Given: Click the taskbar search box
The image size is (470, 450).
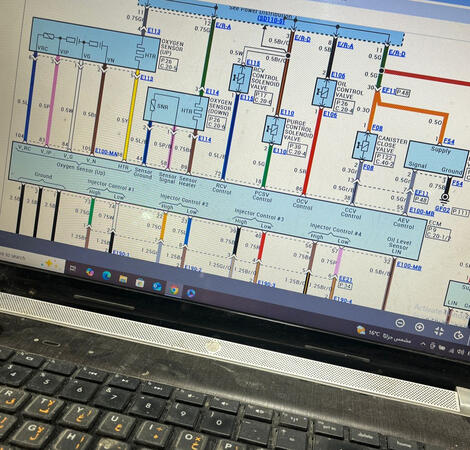Looking at the screenshot, I should click(32, 260).
